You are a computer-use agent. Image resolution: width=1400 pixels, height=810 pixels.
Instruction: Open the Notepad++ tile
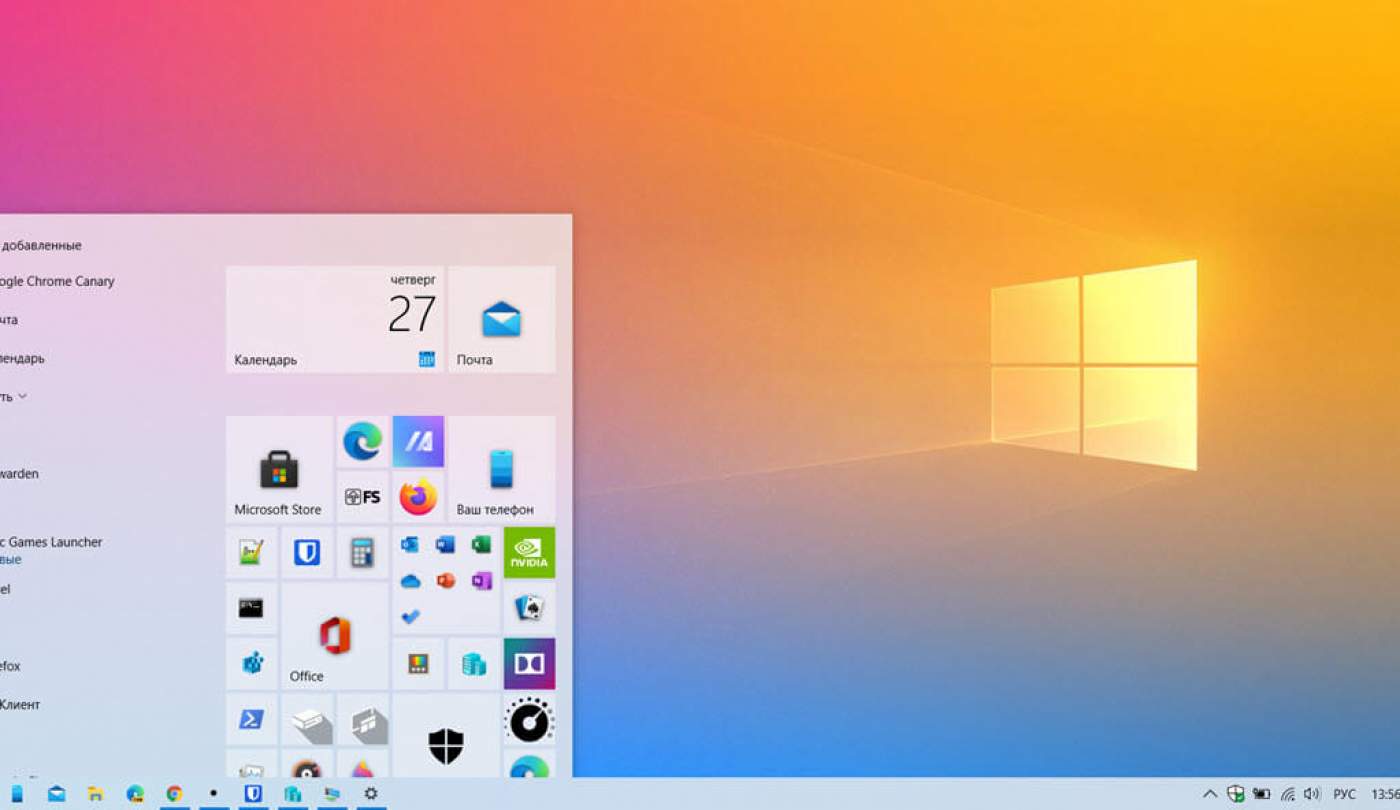click(x=251, y=552)
